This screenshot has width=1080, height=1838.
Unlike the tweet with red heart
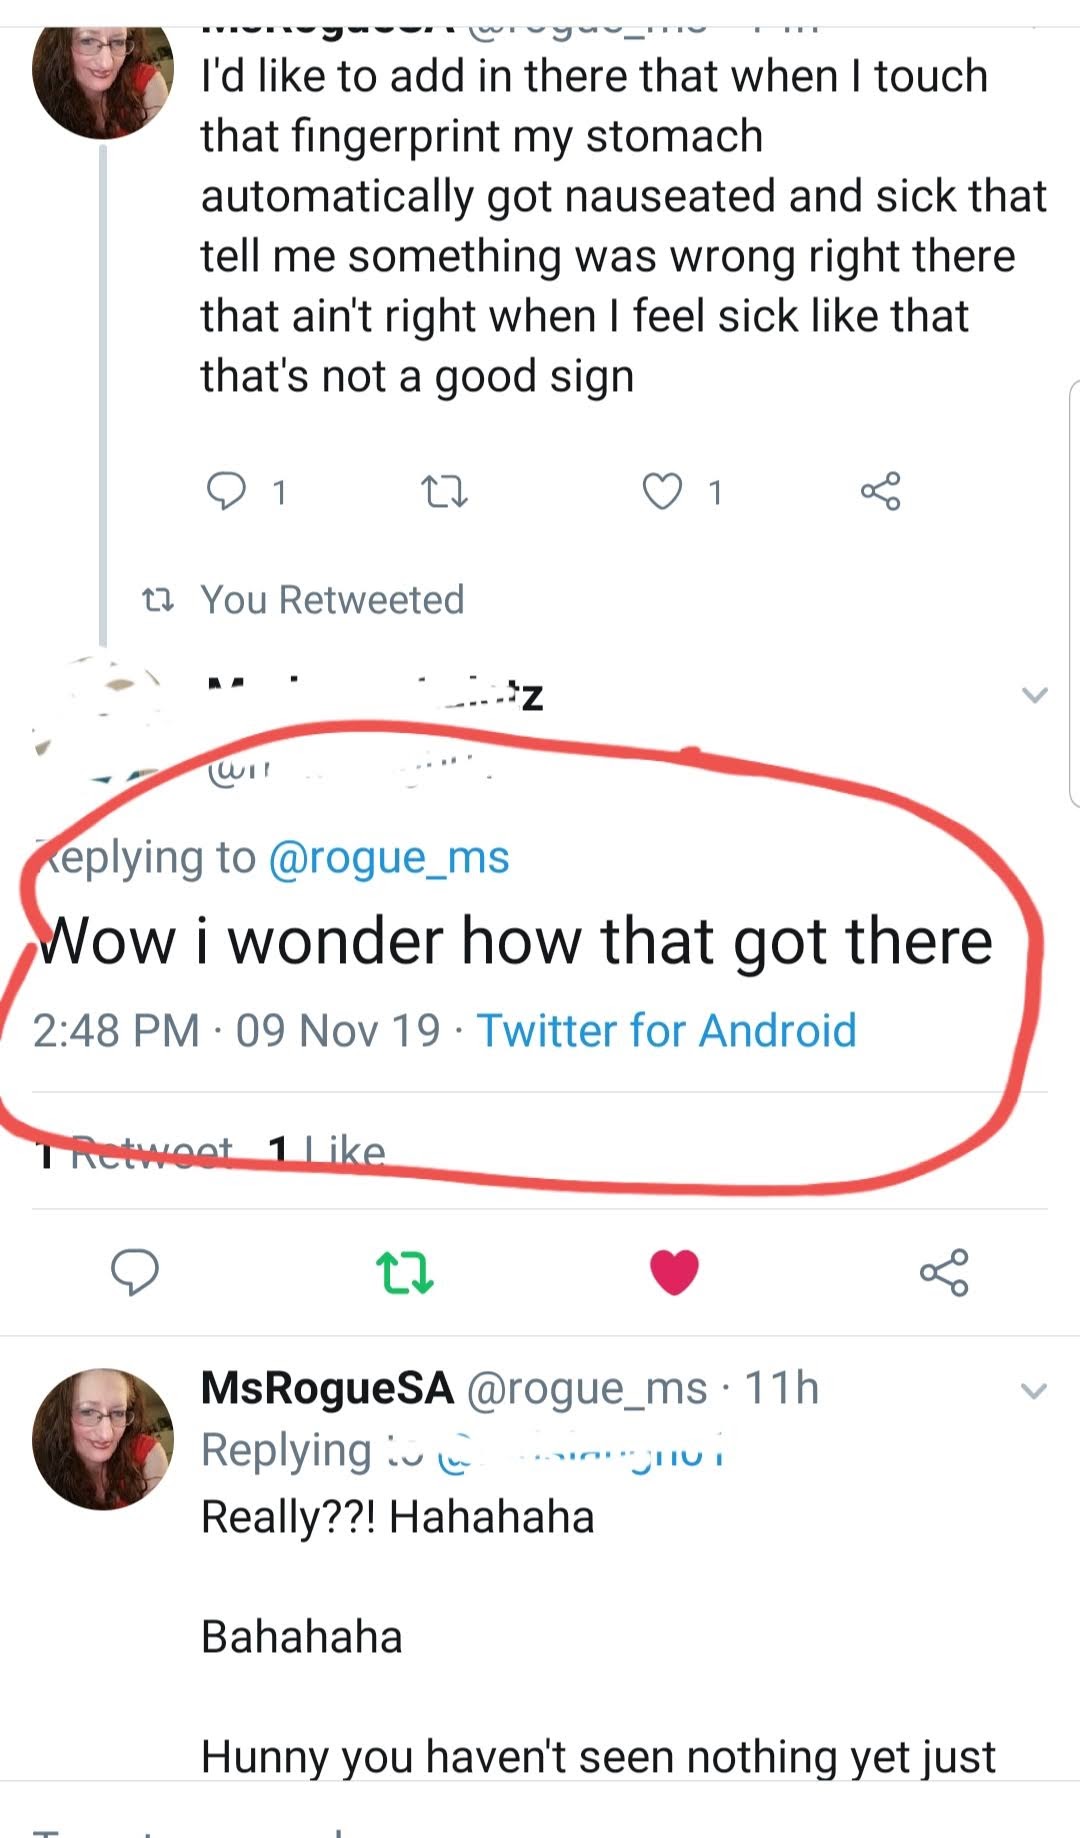(674, 1272)
